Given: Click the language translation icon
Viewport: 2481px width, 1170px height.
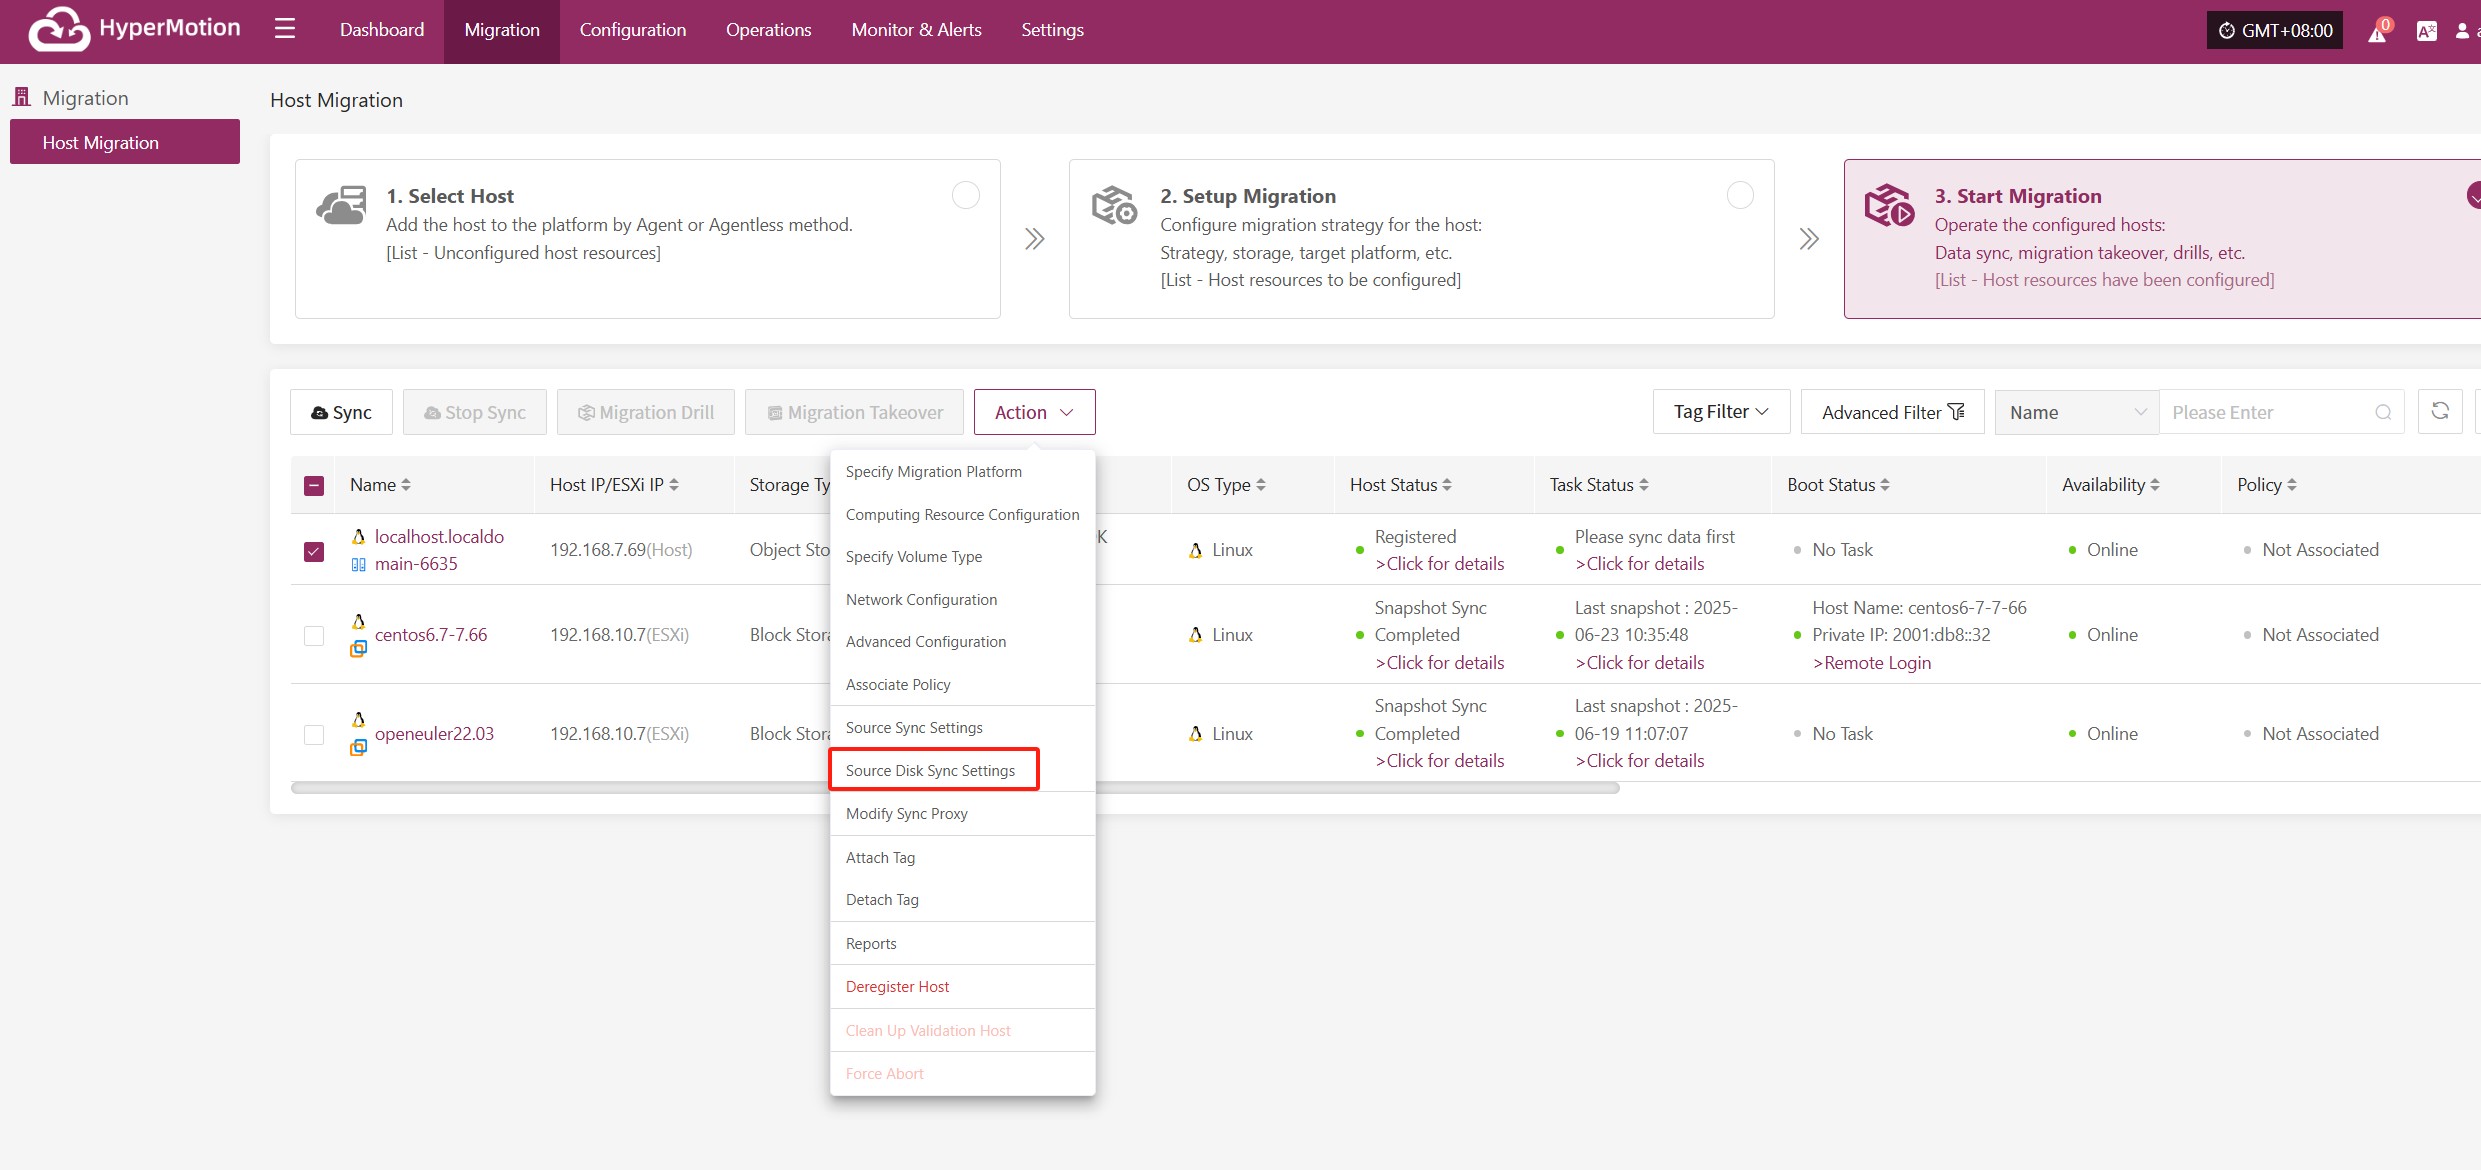Looking at the screenshot, I should (x=2427, y=31).
